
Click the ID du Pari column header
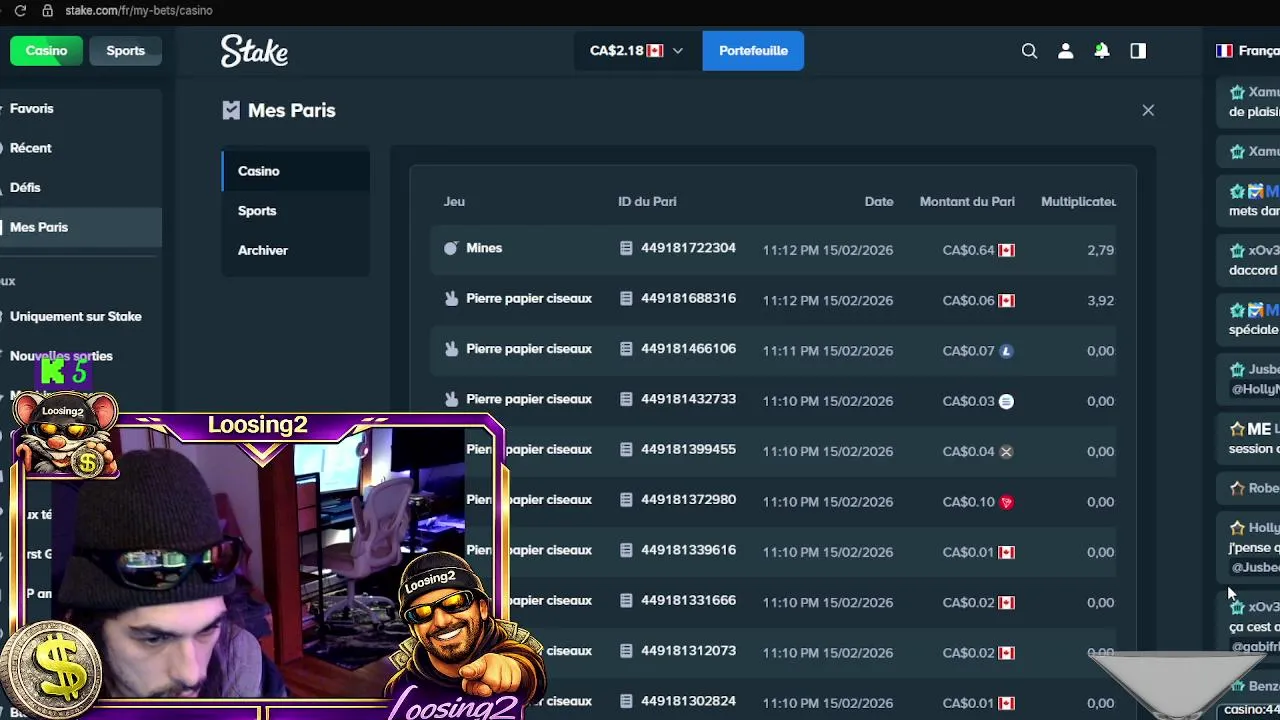[647, 201]
